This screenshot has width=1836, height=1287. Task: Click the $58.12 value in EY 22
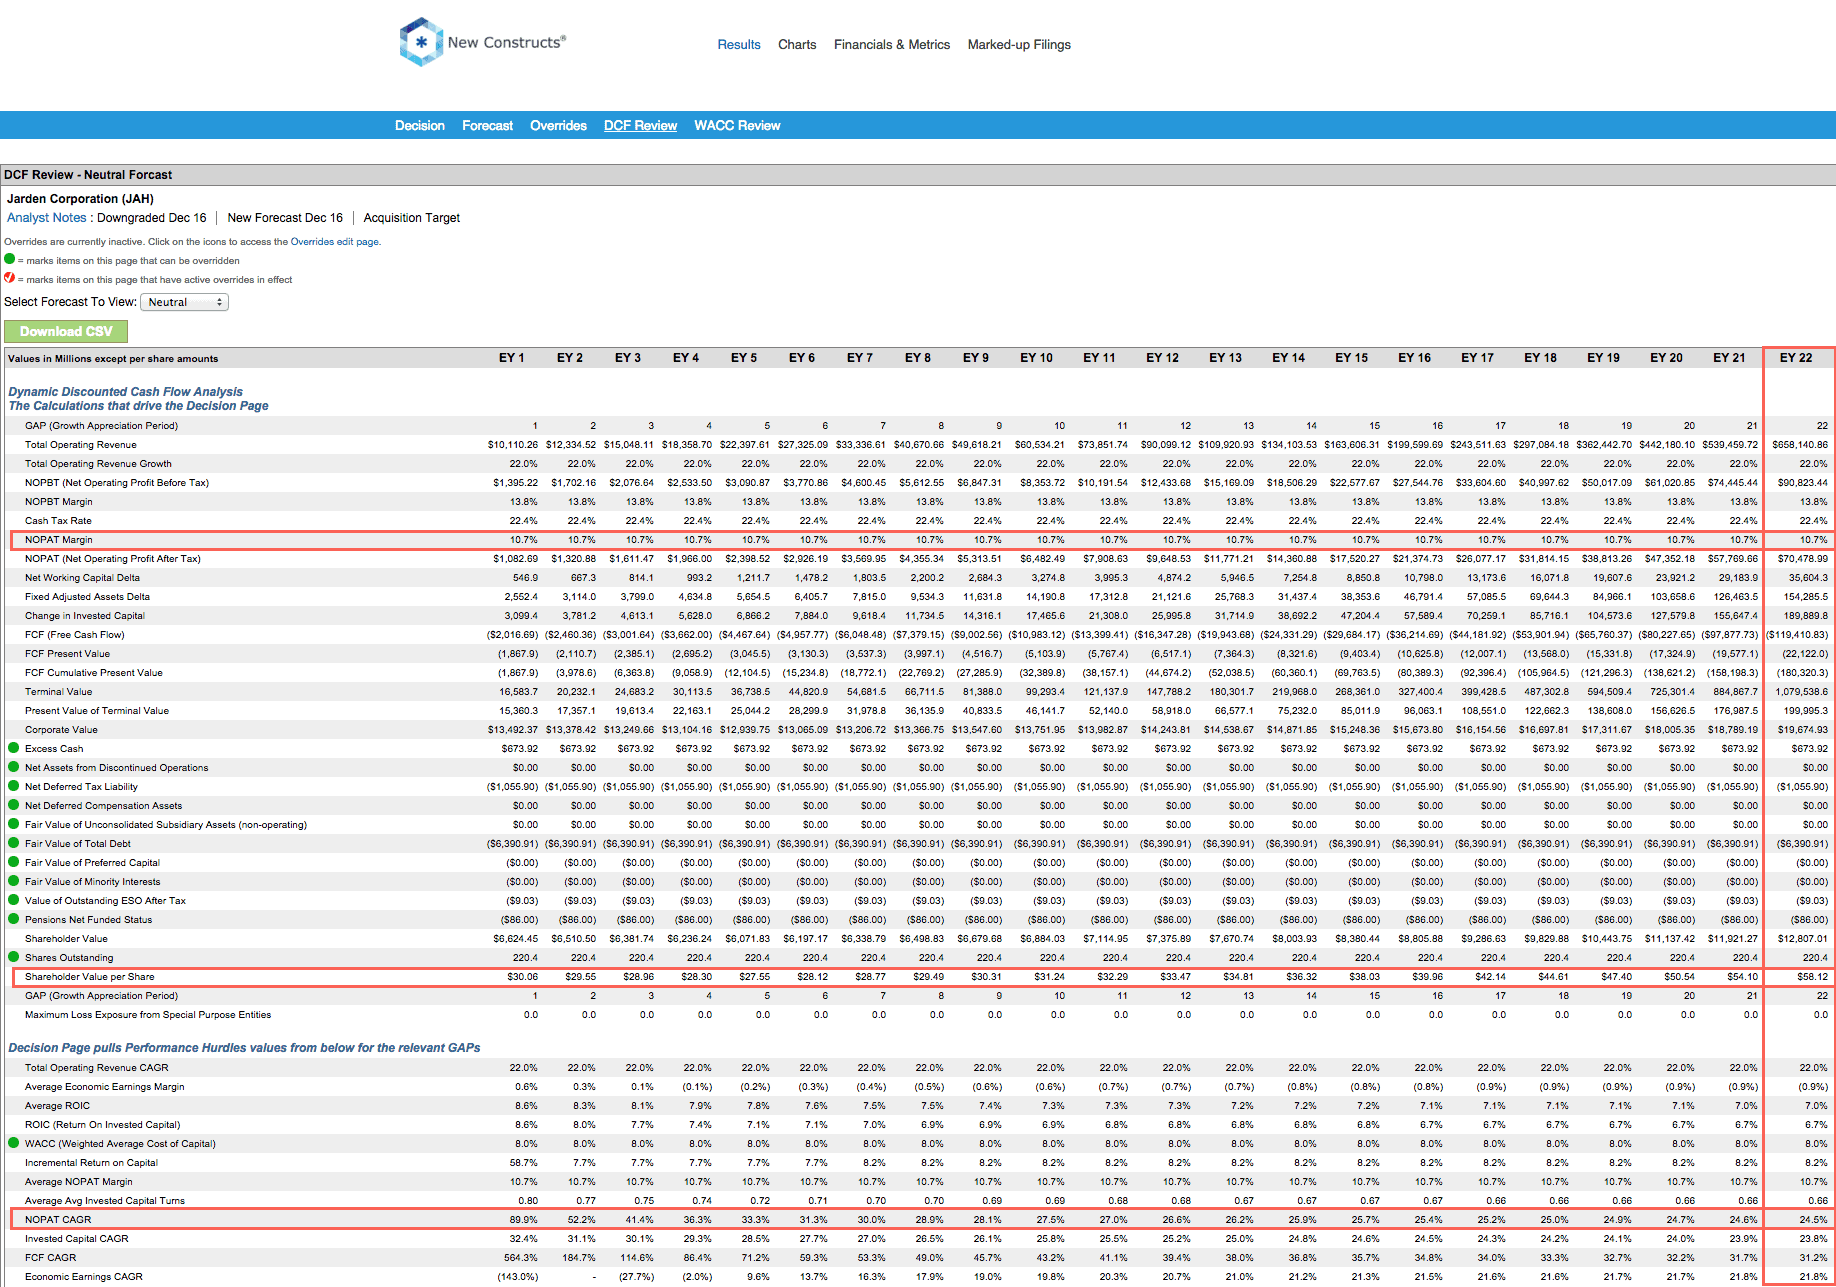click(1812, 976)
